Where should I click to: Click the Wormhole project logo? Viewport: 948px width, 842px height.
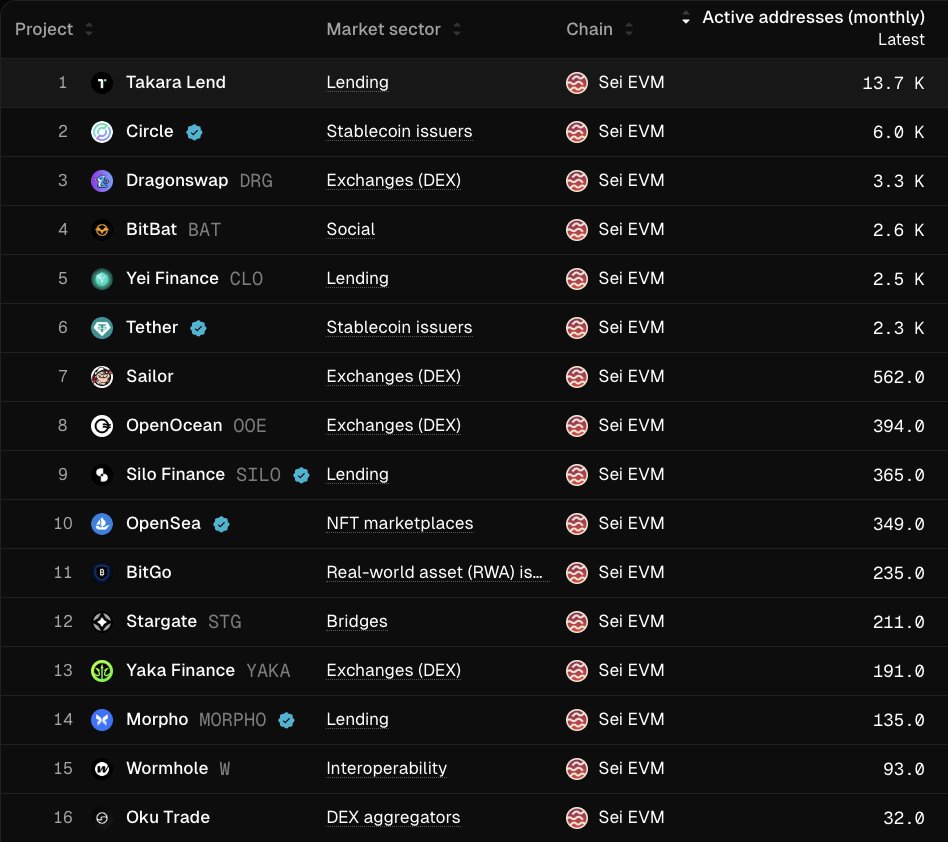coord(102,769)
